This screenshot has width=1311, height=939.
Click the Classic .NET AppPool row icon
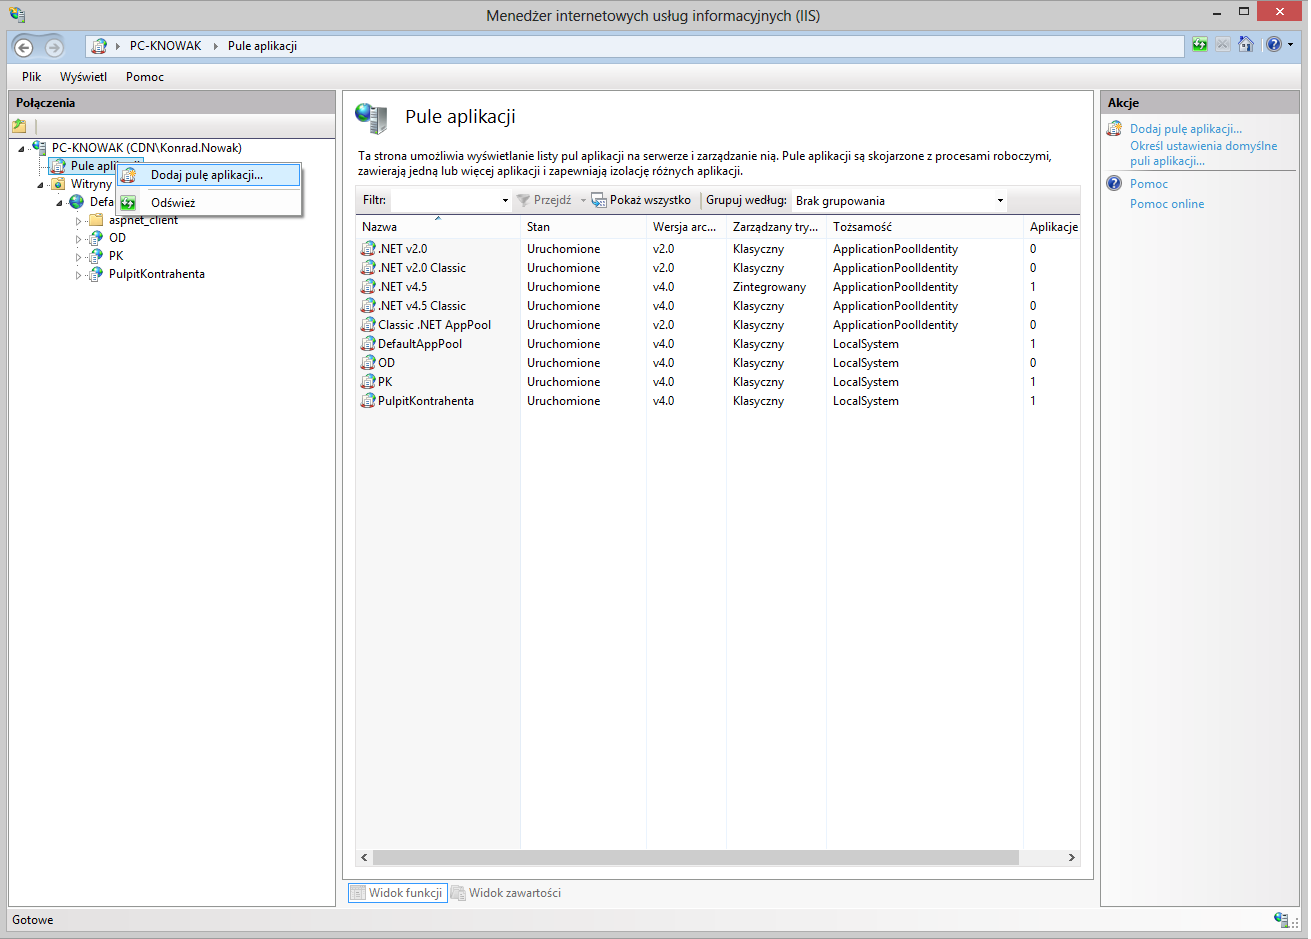368,325
